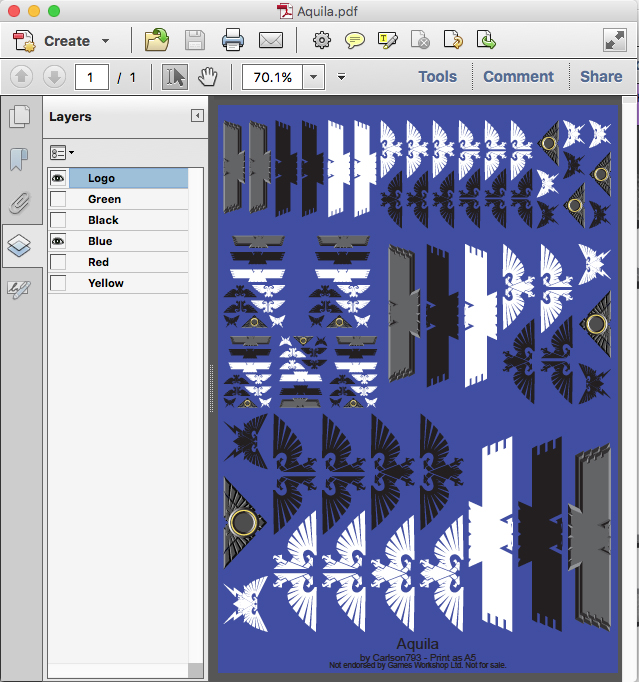639x682 pixels.
Task: Click the Open file folder icon
Action: pyautogui.click(x=156, y=40)
